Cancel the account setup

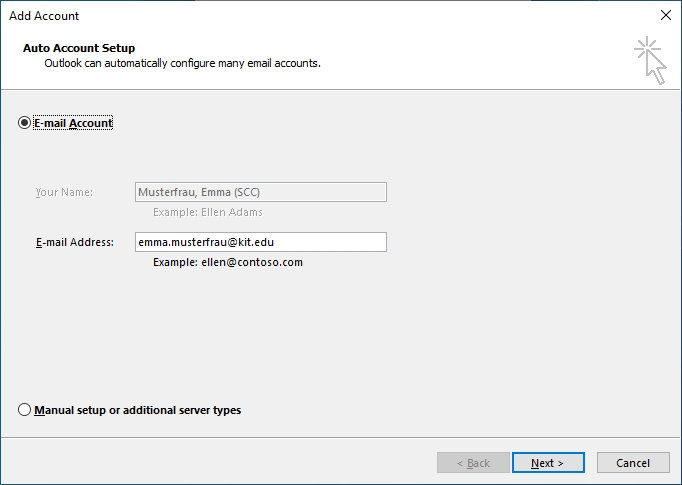(633, 463)
